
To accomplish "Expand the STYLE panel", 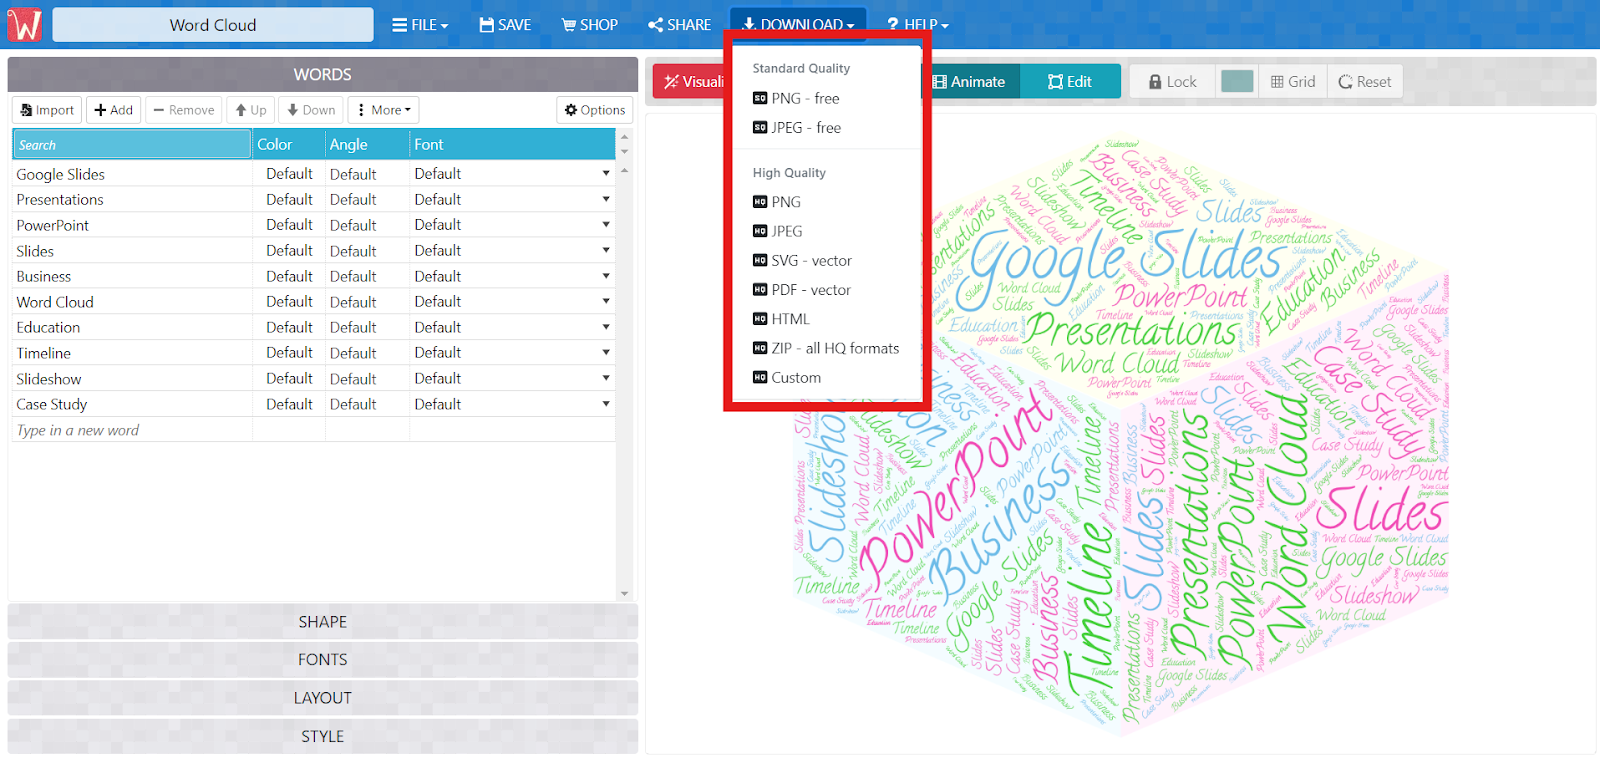I will click(x=322, y=736).
